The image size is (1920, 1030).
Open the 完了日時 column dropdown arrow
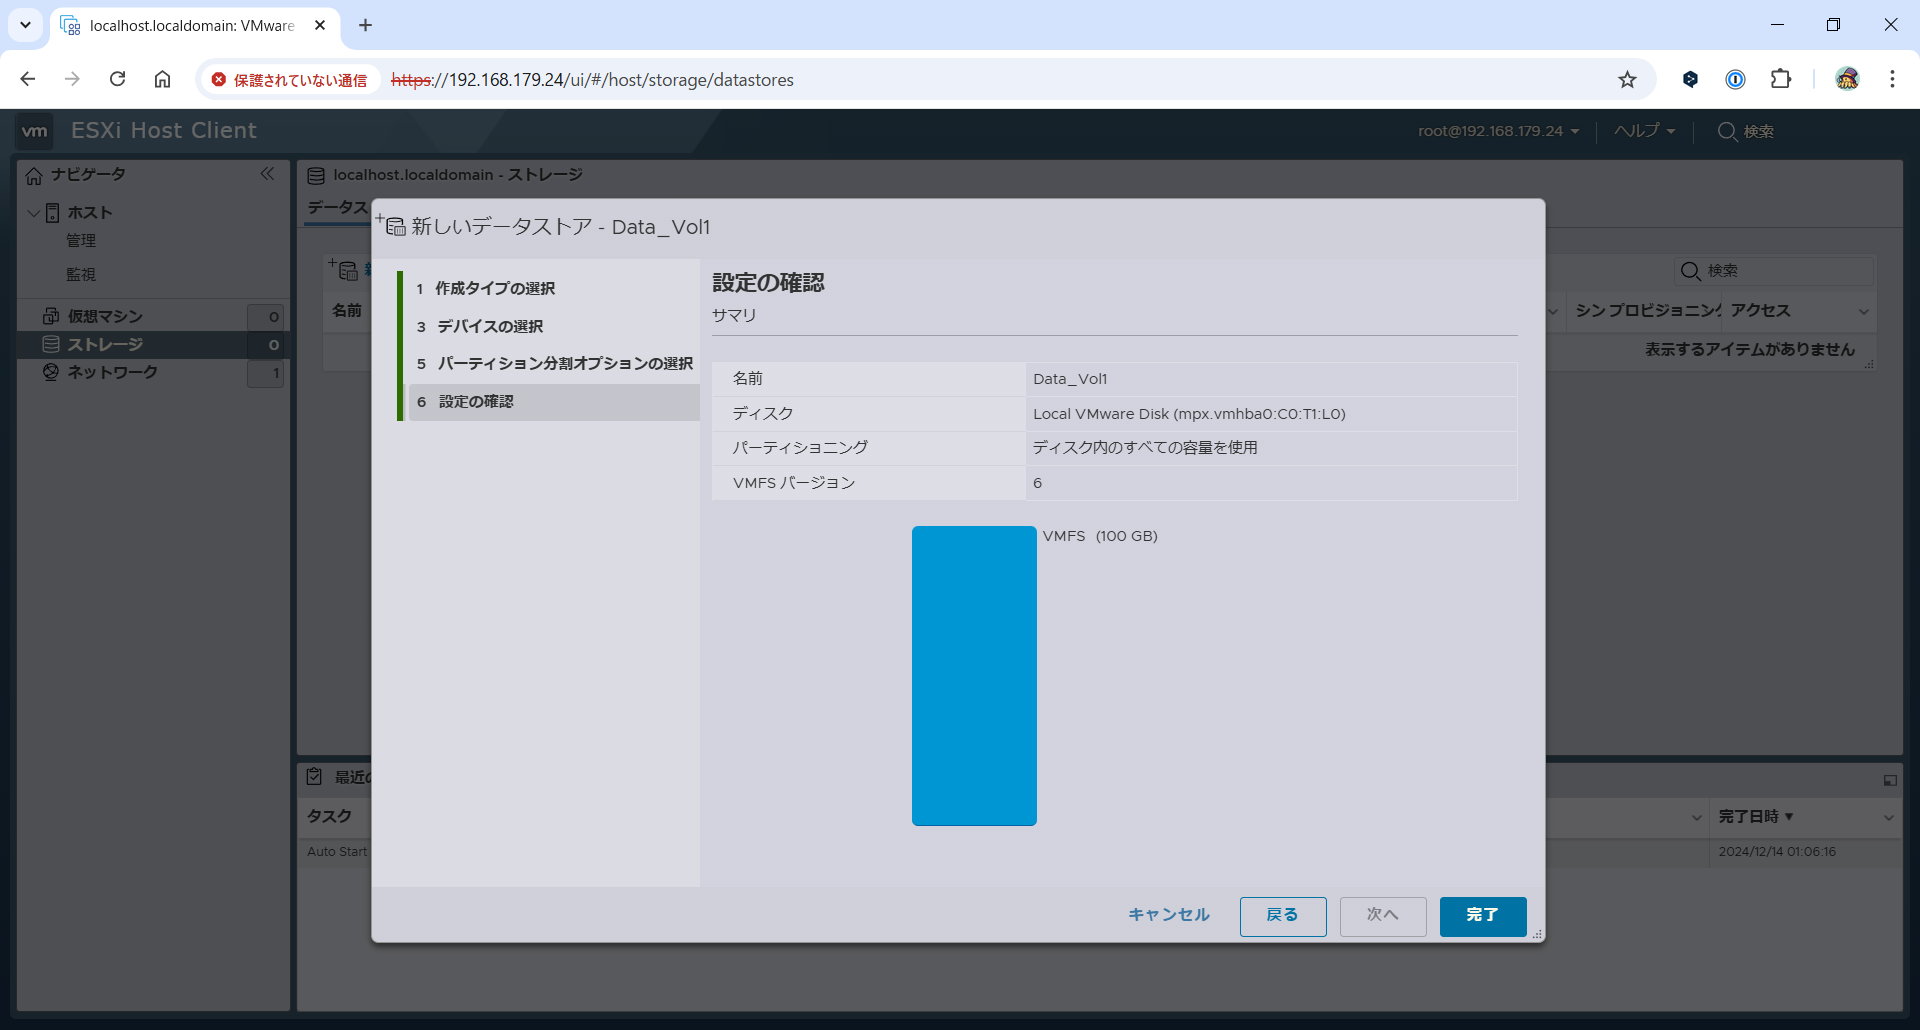point(1888,818)
